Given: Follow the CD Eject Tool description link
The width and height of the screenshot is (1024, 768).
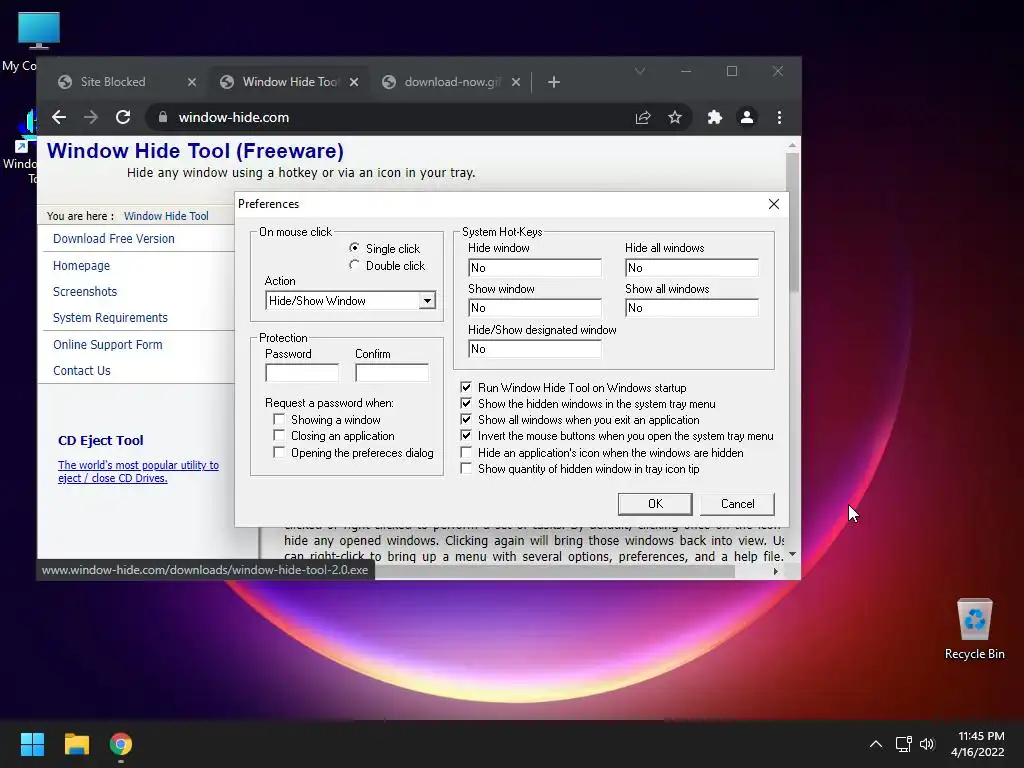Looking at the screenshot, I should pyautogui.click(x=138, y=472).
